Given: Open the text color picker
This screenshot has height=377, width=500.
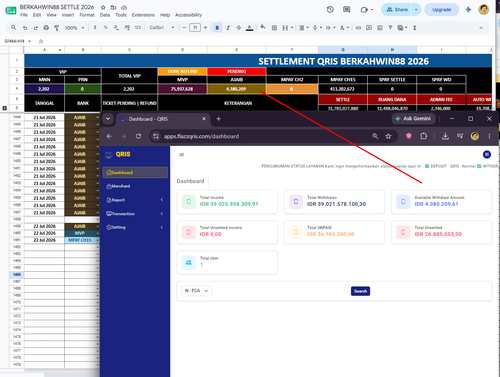Looking at the screenshot, I should pyautogui.click(x=249, y=28).
